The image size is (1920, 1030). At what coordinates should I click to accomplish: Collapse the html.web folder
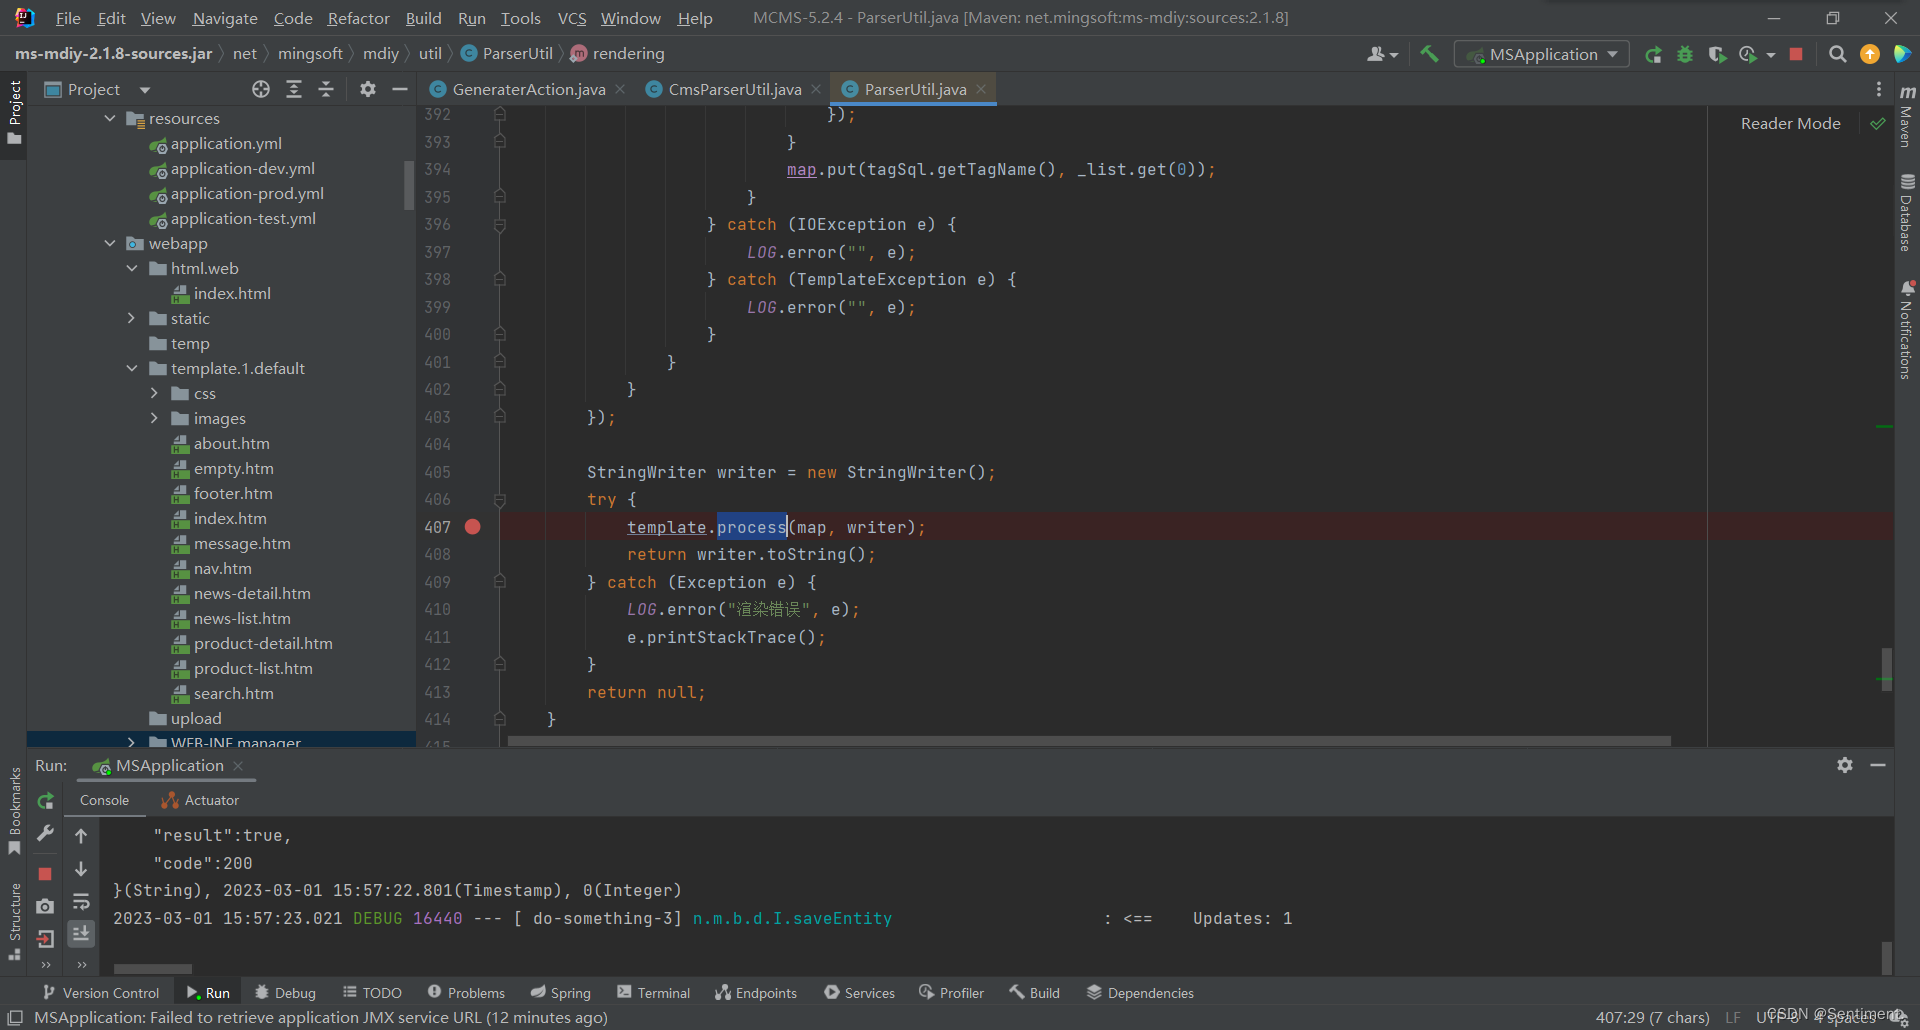point(132,268)
